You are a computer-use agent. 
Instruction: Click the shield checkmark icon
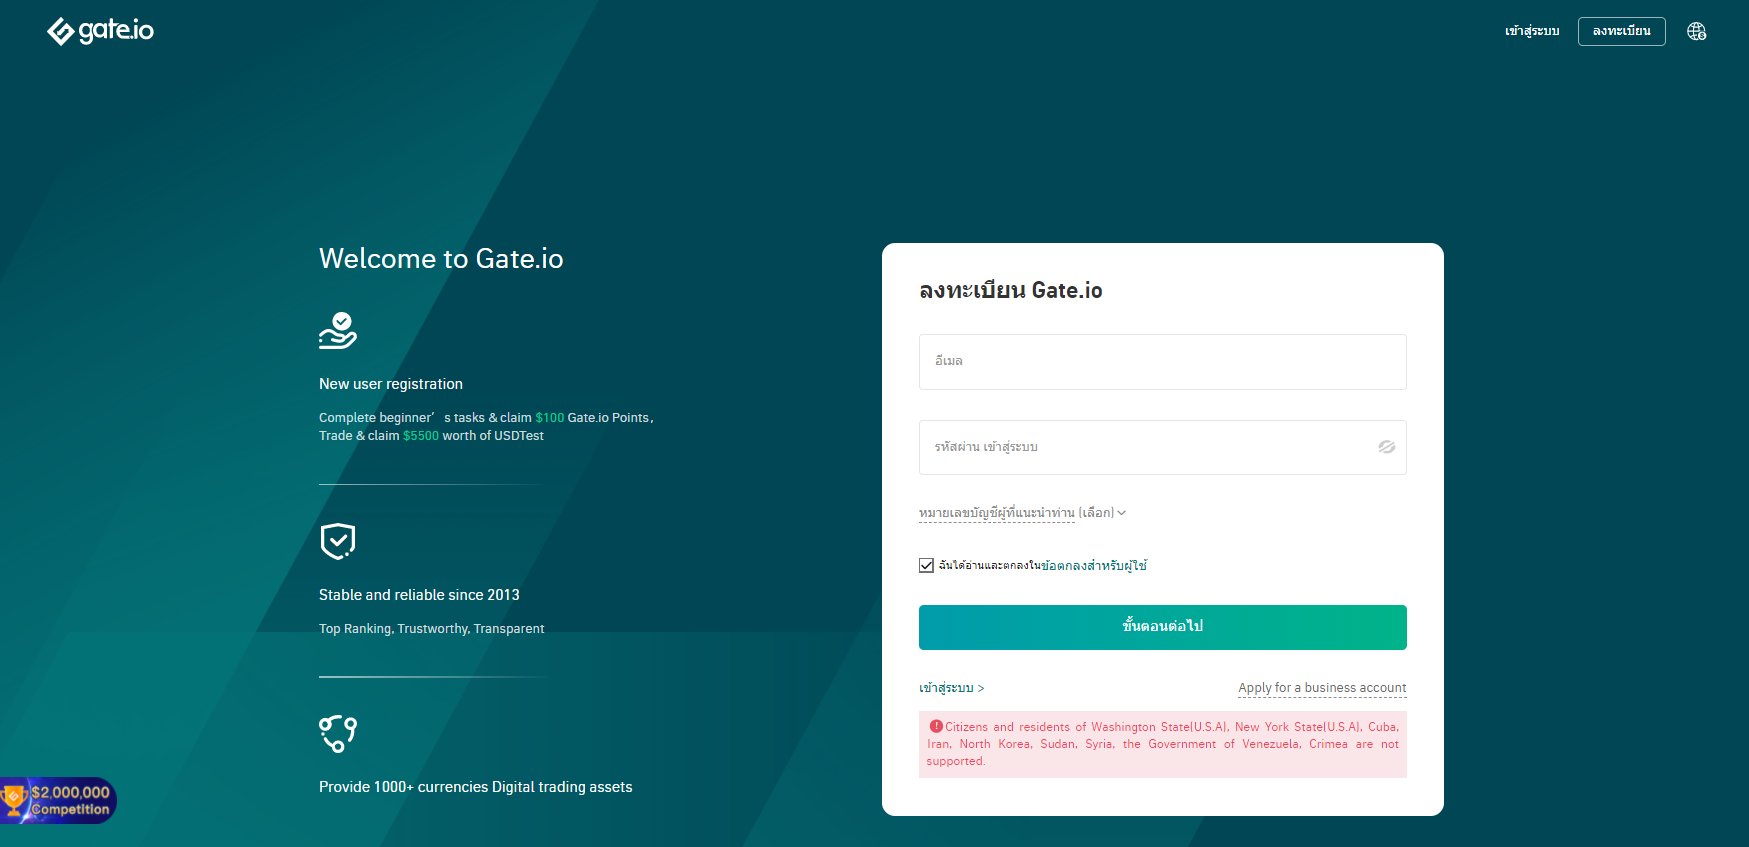coord(338,541)
